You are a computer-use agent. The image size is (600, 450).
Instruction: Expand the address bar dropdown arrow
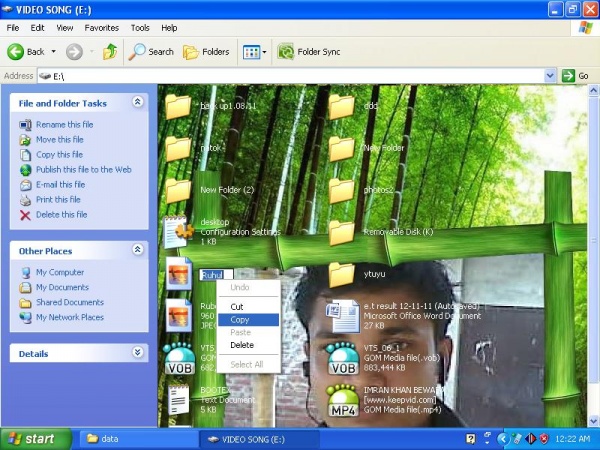tap(551, 75)
